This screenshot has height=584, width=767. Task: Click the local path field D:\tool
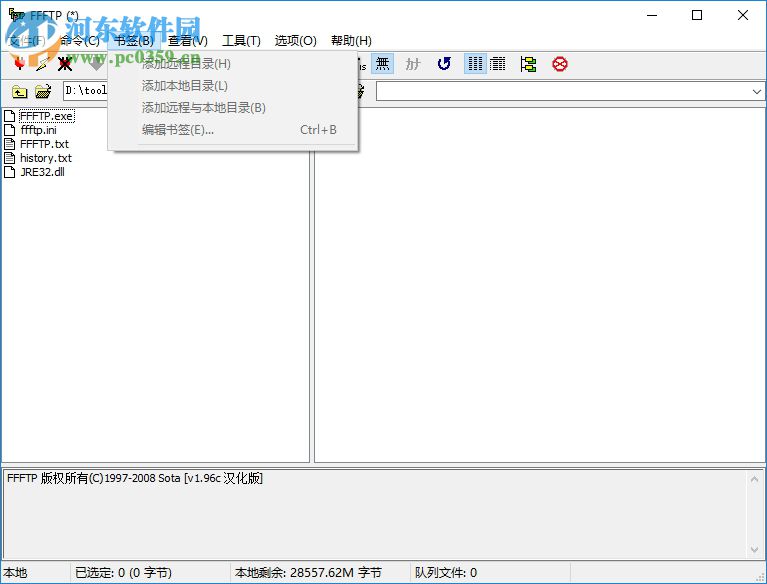click(x=86, y=90)
